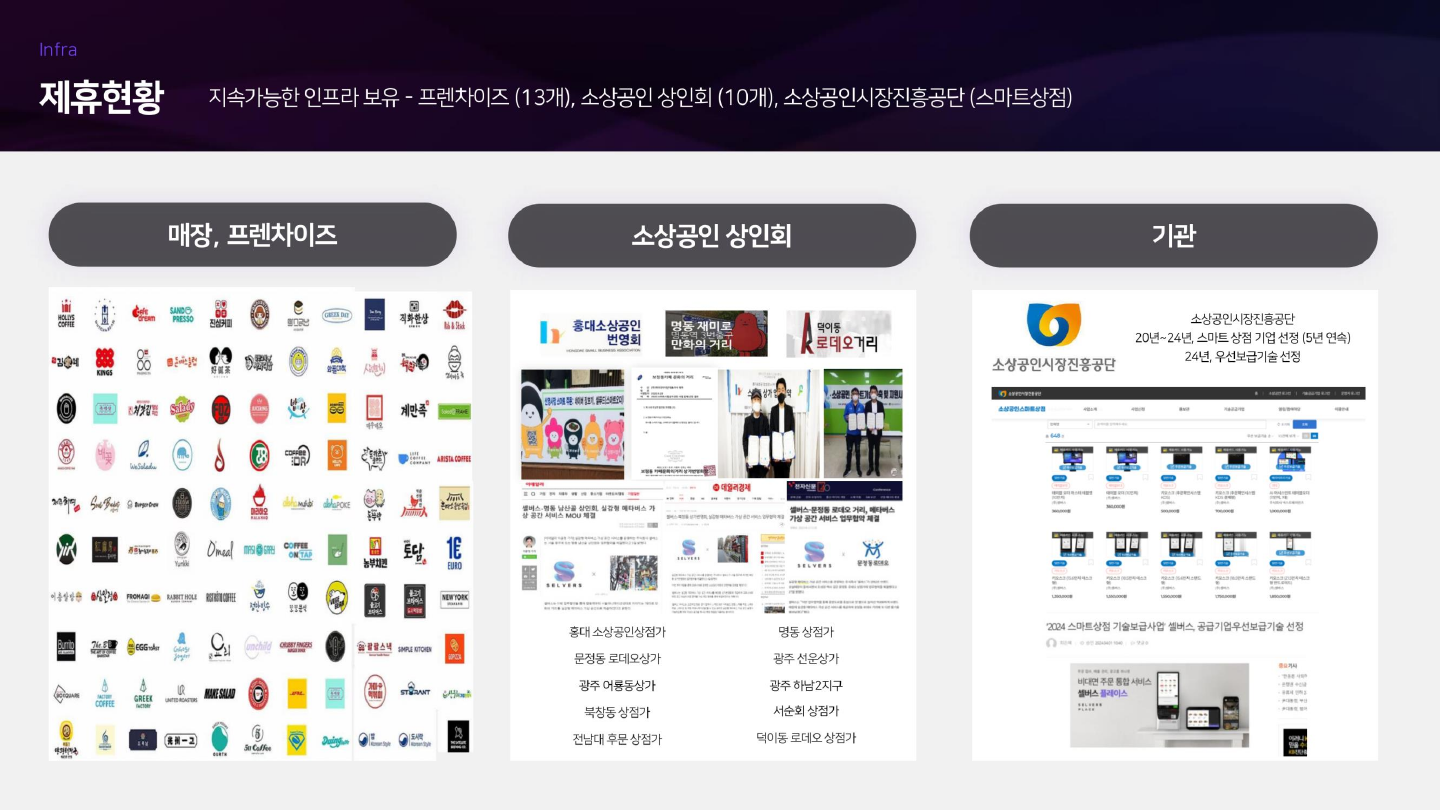Click the Hollys Coffee logo
Screen dimensions: 1440x810
66,314
